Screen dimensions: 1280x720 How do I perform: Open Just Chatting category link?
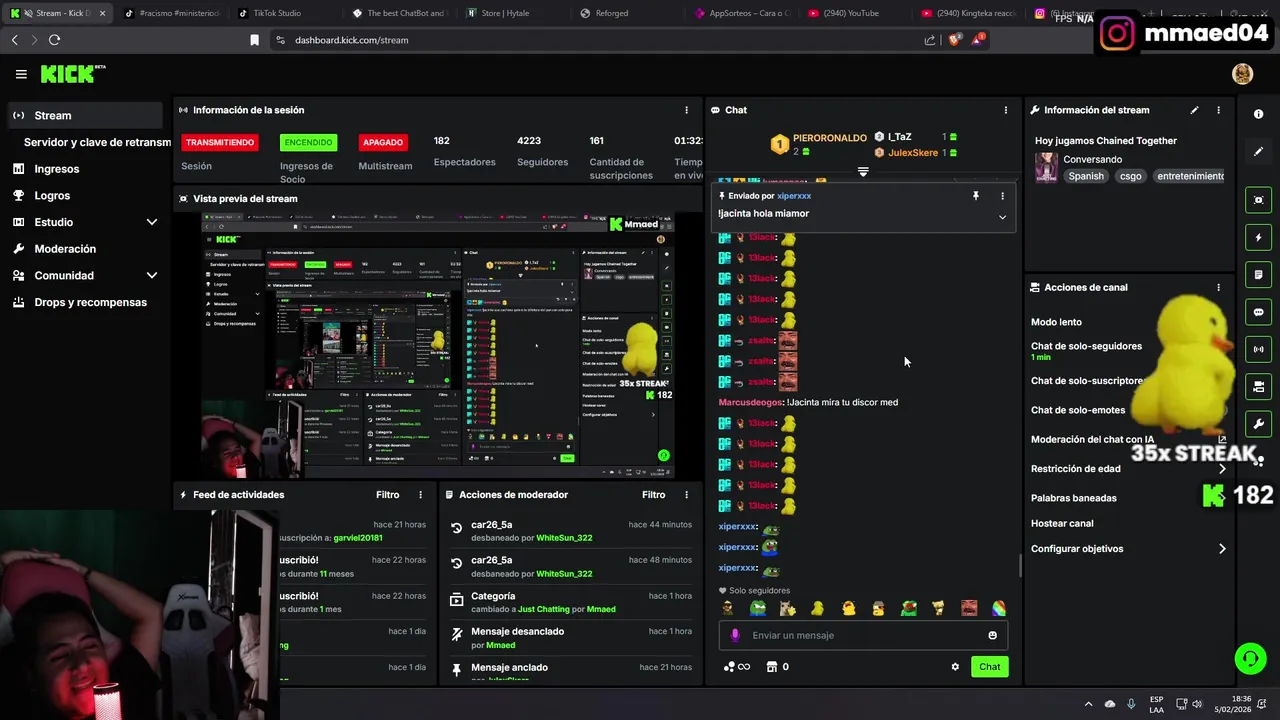(x=544, y=609)
